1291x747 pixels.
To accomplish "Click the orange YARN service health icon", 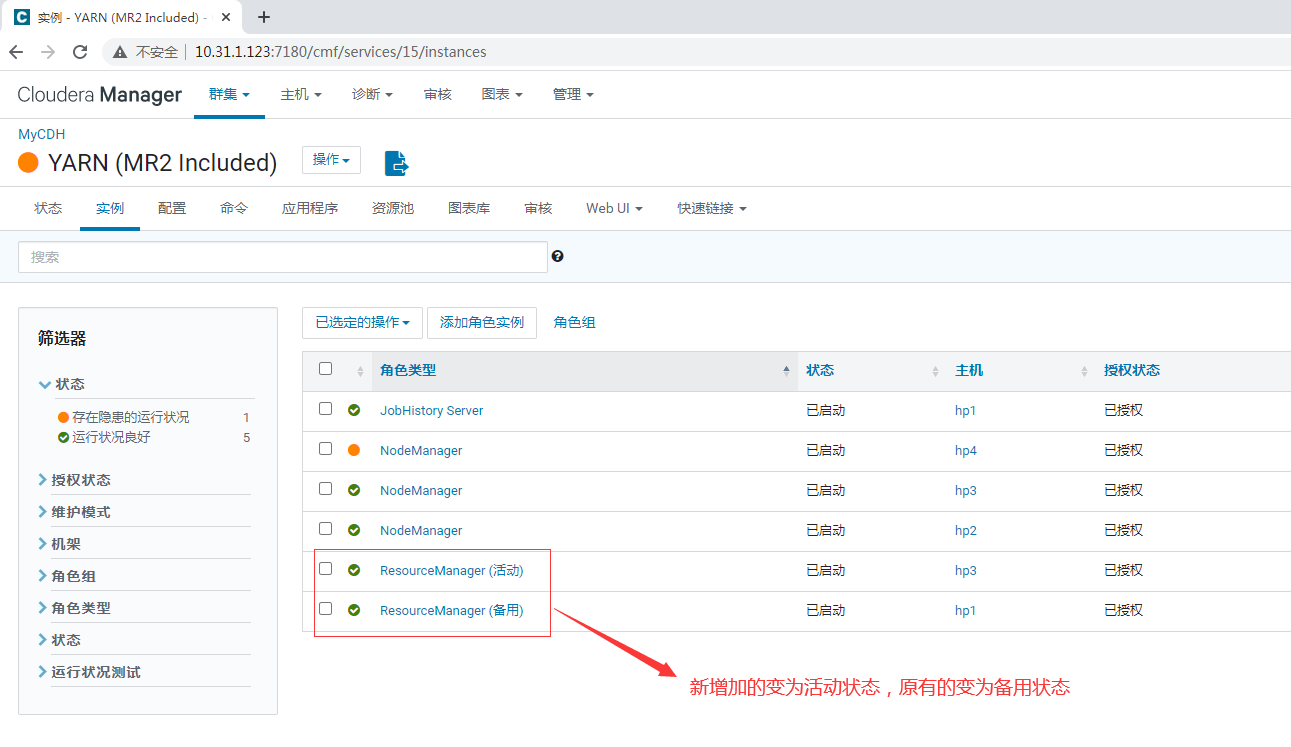I will [28, 162].
